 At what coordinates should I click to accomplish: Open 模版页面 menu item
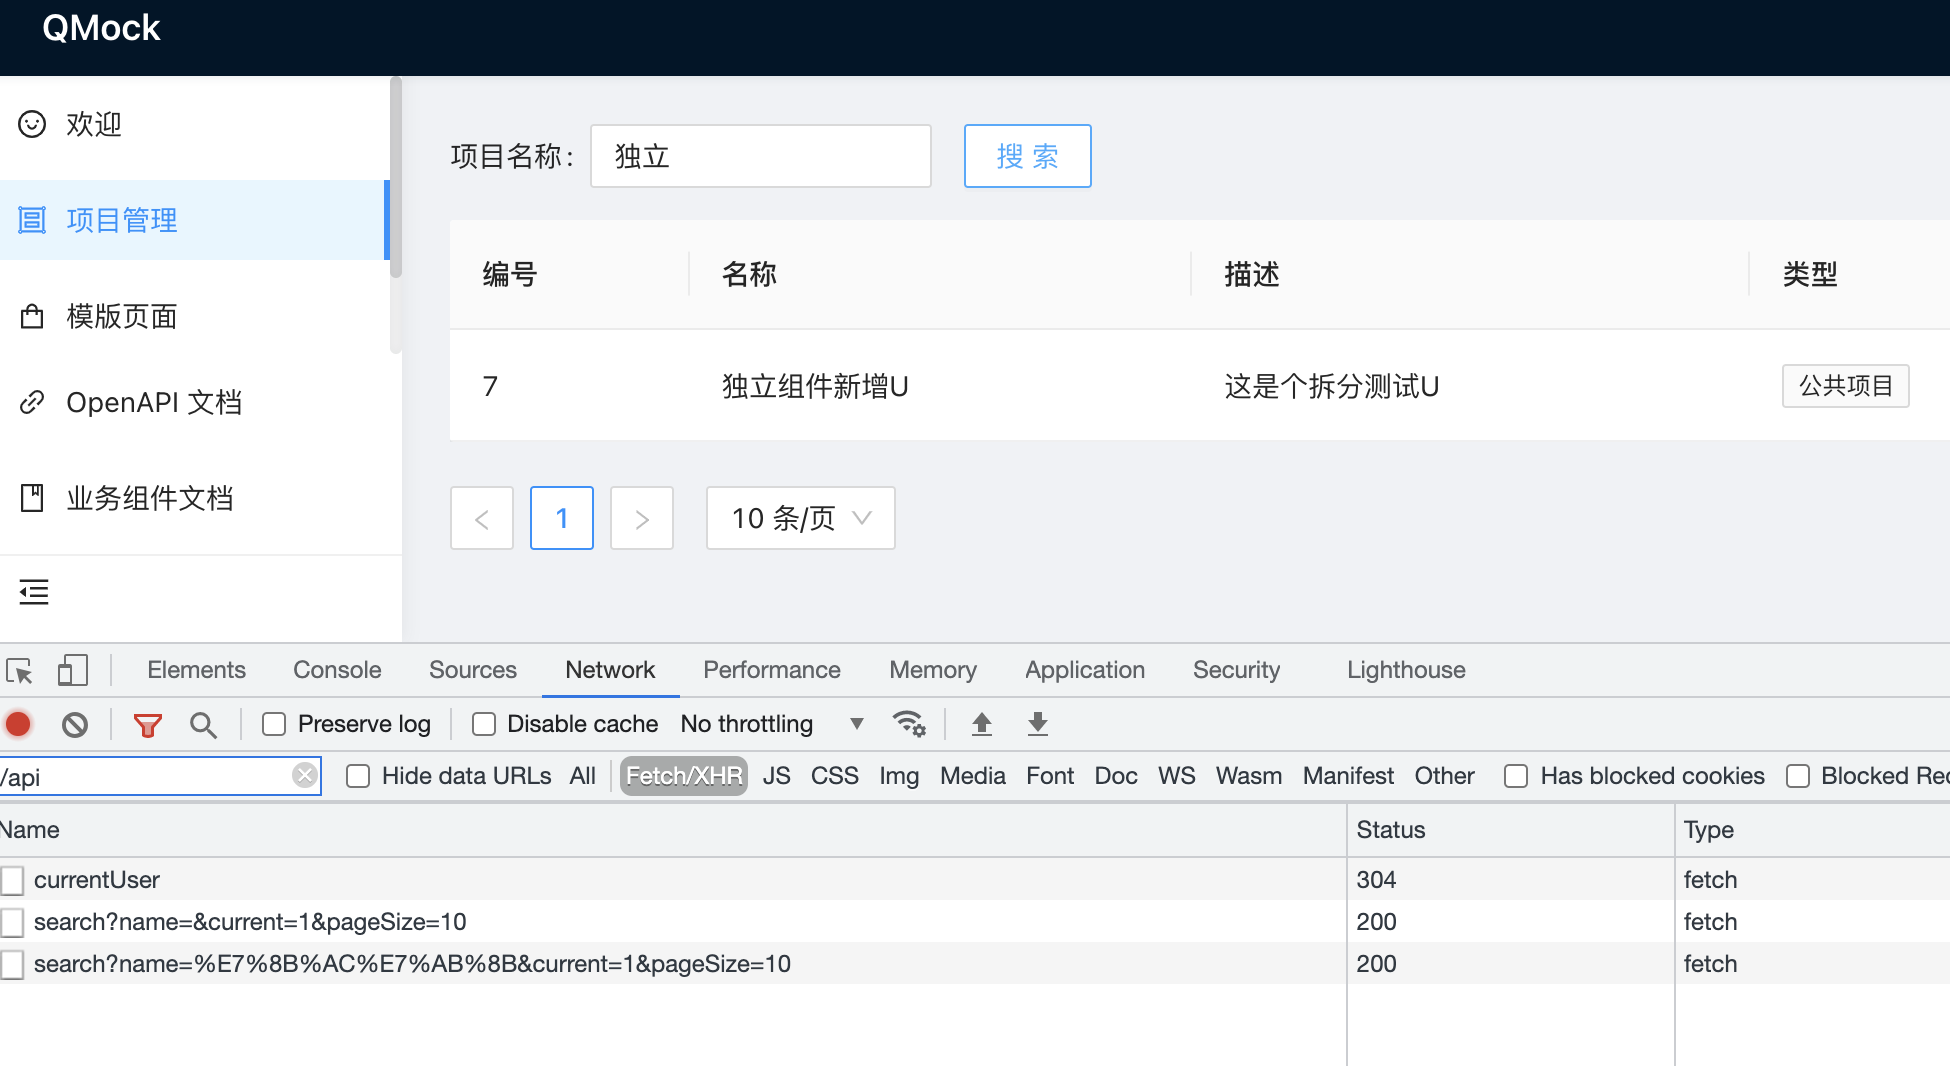pyautogui.click(x=194, y=316)
